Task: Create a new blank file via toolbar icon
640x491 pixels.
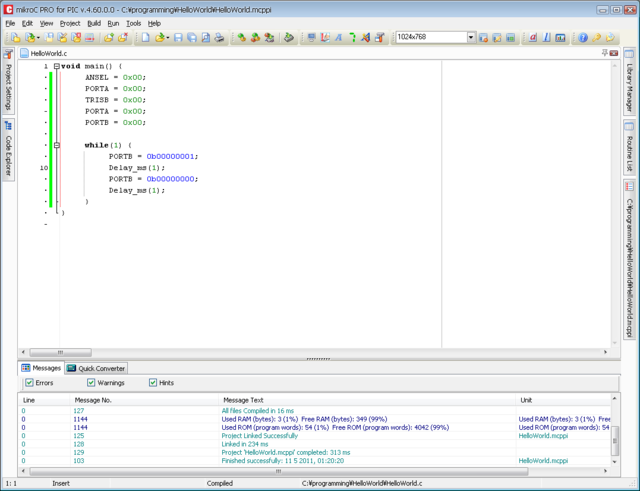Action: (x=145, y=38)
